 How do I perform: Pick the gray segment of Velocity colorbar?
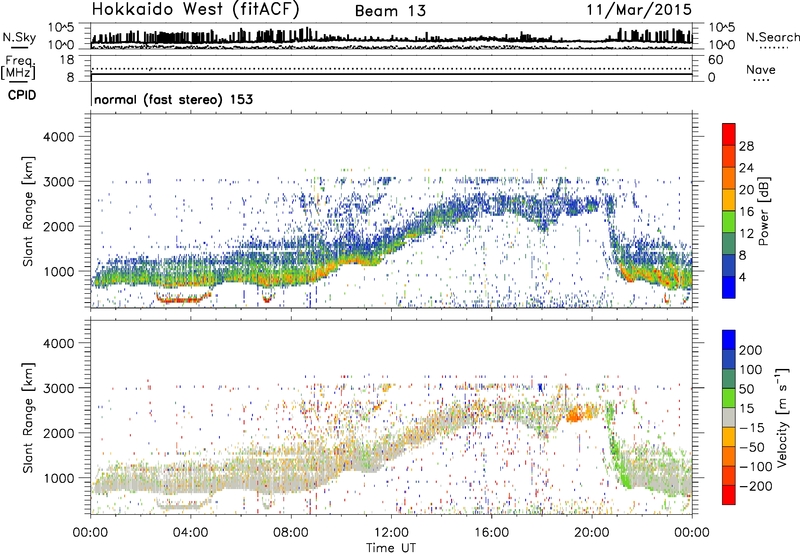click(729, 418)
